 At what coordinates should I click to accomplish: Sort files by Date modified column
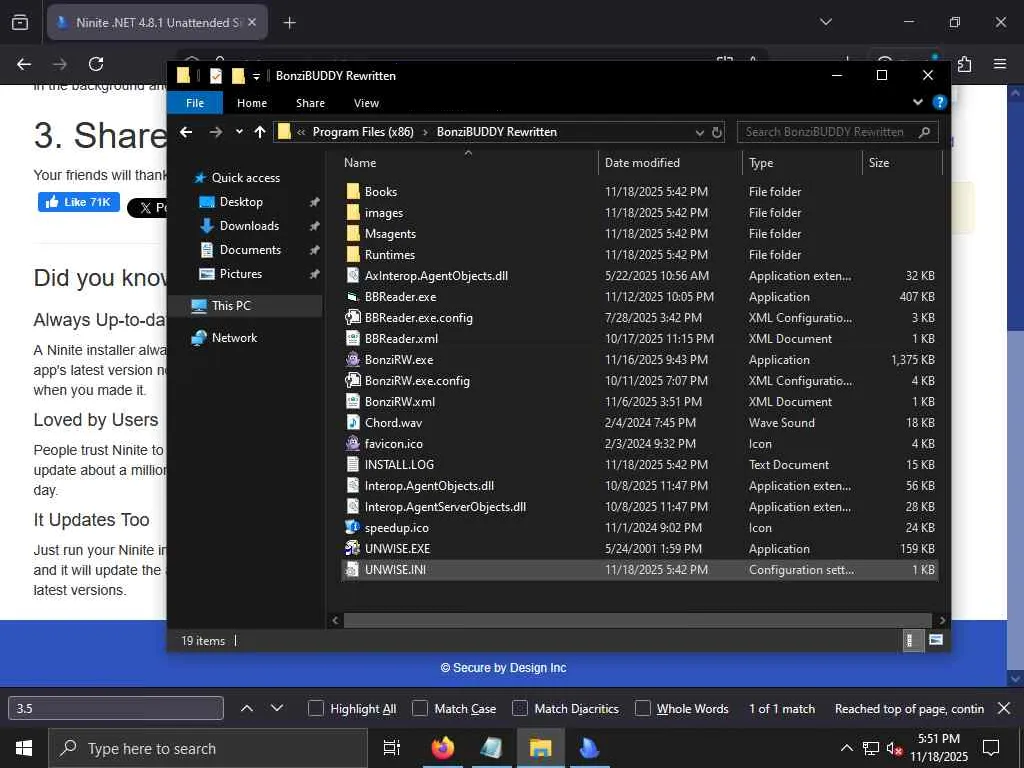pos(669,163)
